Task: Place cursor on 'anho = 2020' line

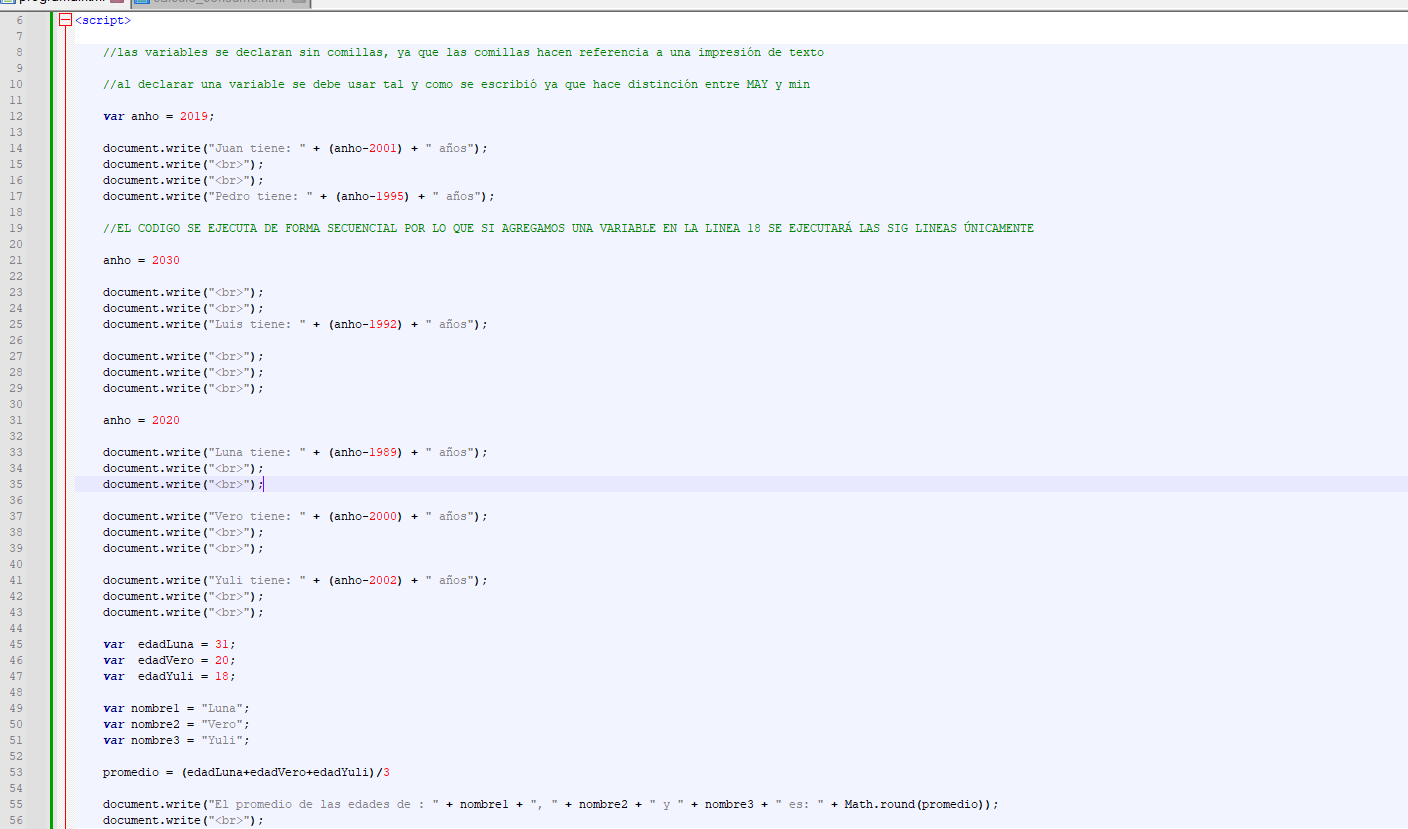Action: tap(141, 420)
